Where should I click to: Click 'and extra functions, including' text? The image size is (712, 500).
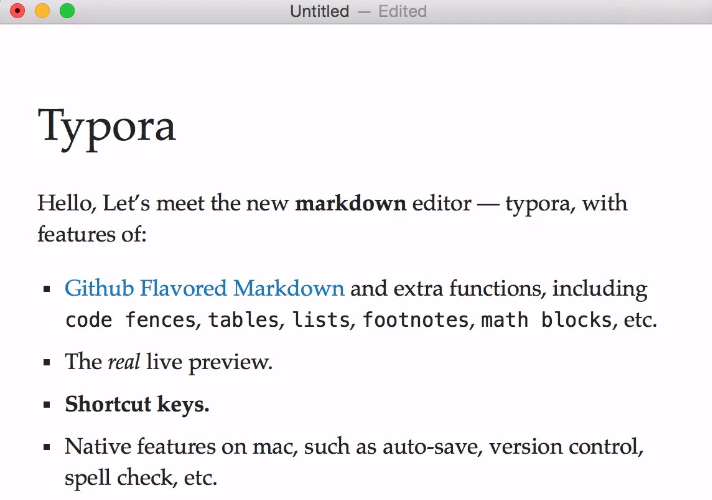point(499,288)
